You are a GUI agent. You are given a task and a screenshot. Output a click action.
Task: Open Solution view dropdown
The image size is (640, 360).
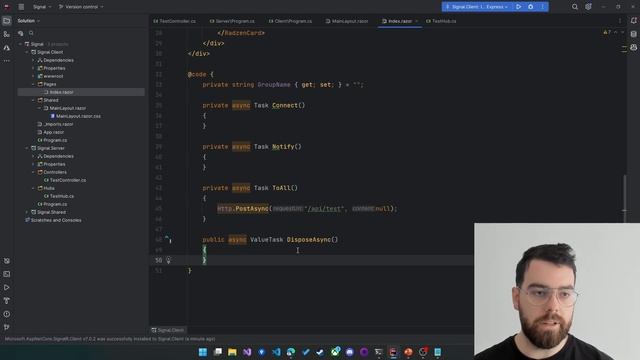29,21
